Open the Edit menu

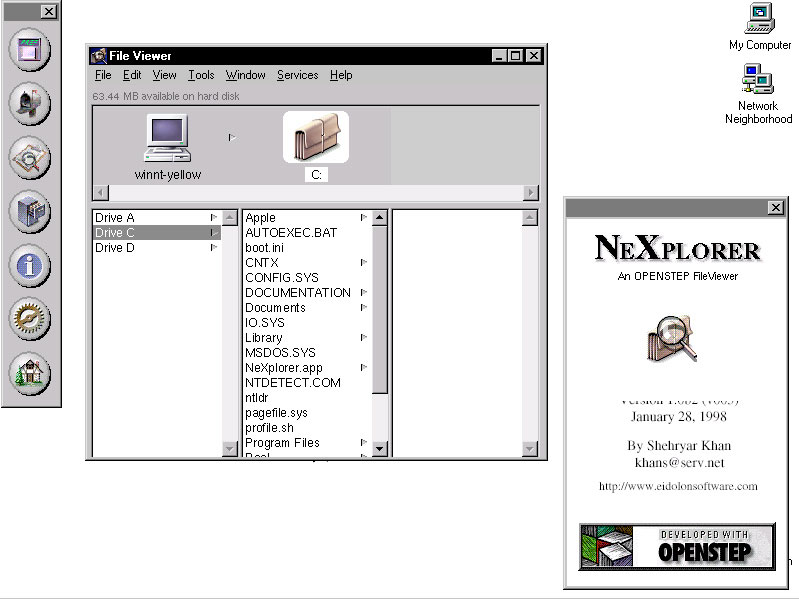[132, 75]
